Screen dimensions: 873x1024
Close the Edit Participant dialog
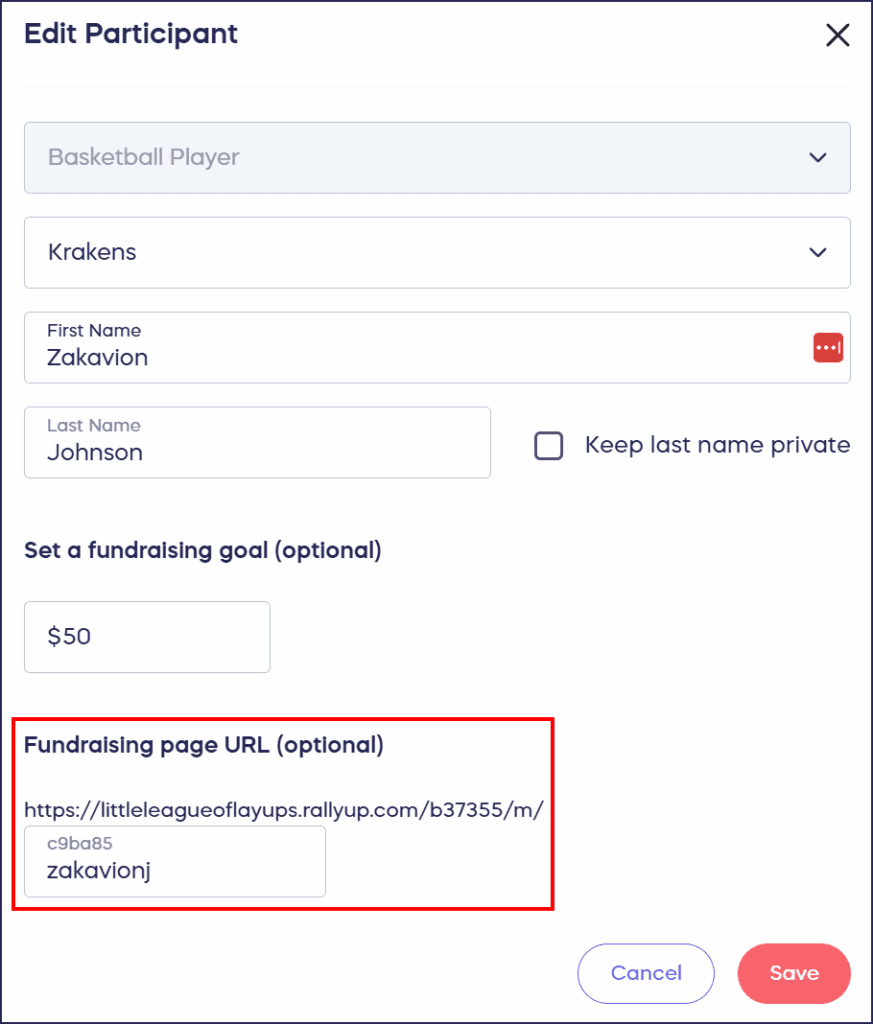click(837, 34)
